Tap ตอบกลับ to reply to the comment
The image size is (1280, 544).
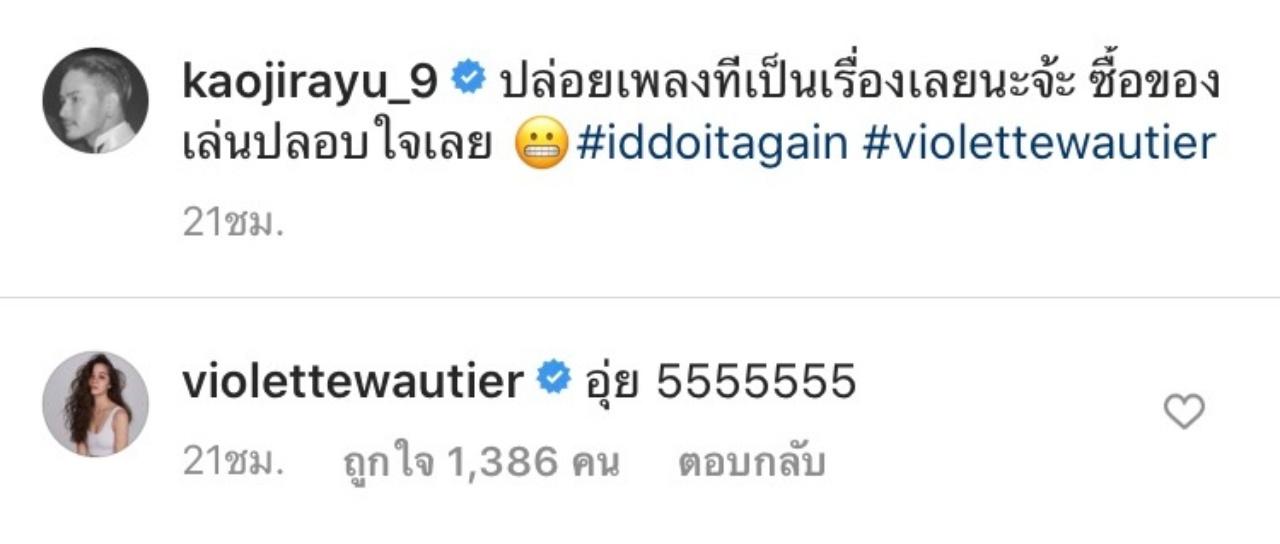coord(752,462)
